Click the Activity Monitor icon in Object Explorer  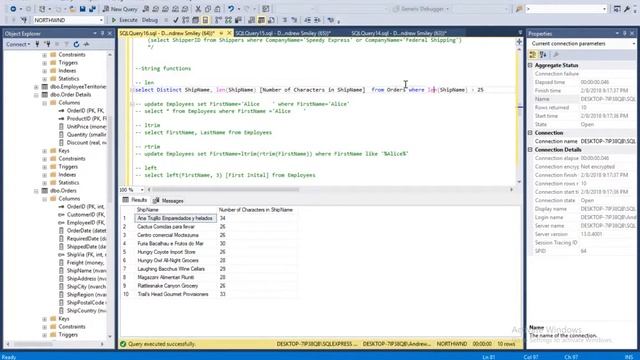tap(86, 44)
